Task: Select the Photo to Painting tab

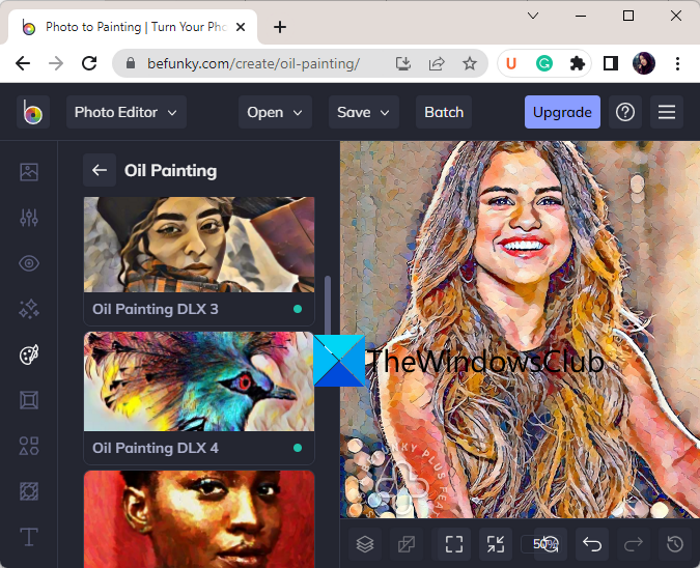Action: click(x=133, y=27)
